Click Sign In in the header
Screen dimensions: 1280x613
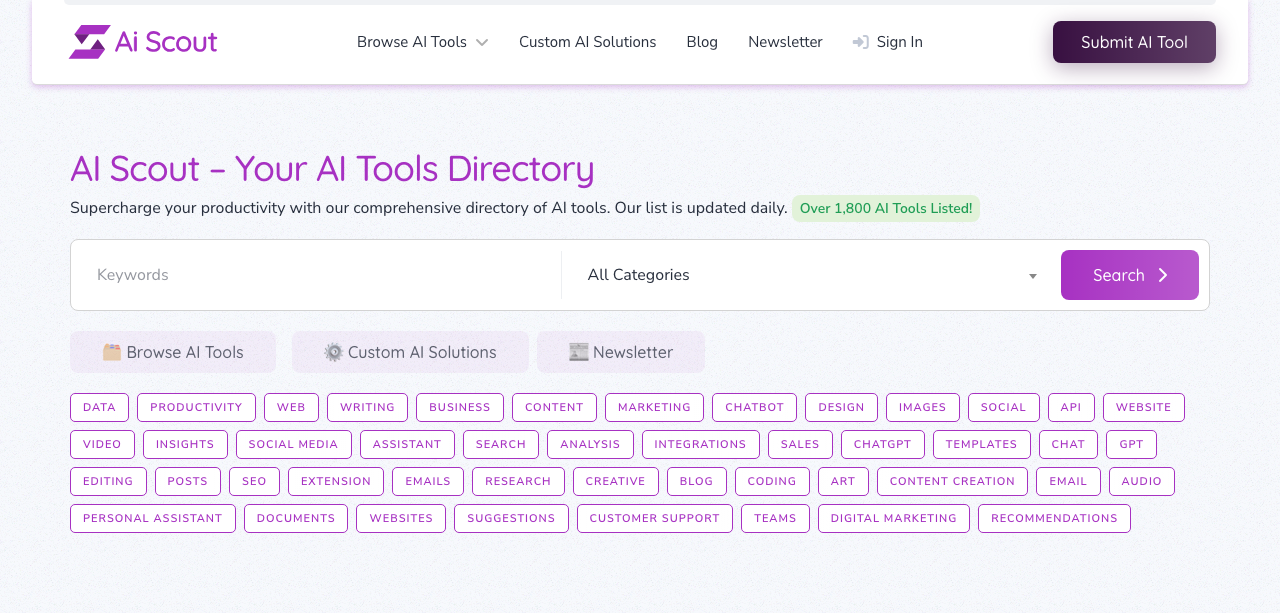[888, 42]
